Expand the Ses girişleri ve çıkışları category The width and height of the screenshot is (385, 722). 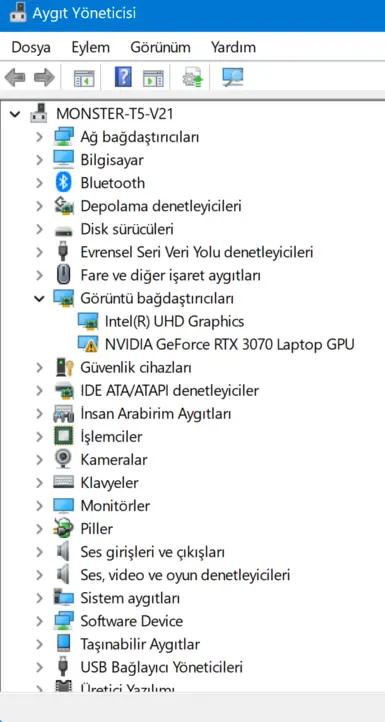point(39,551)
